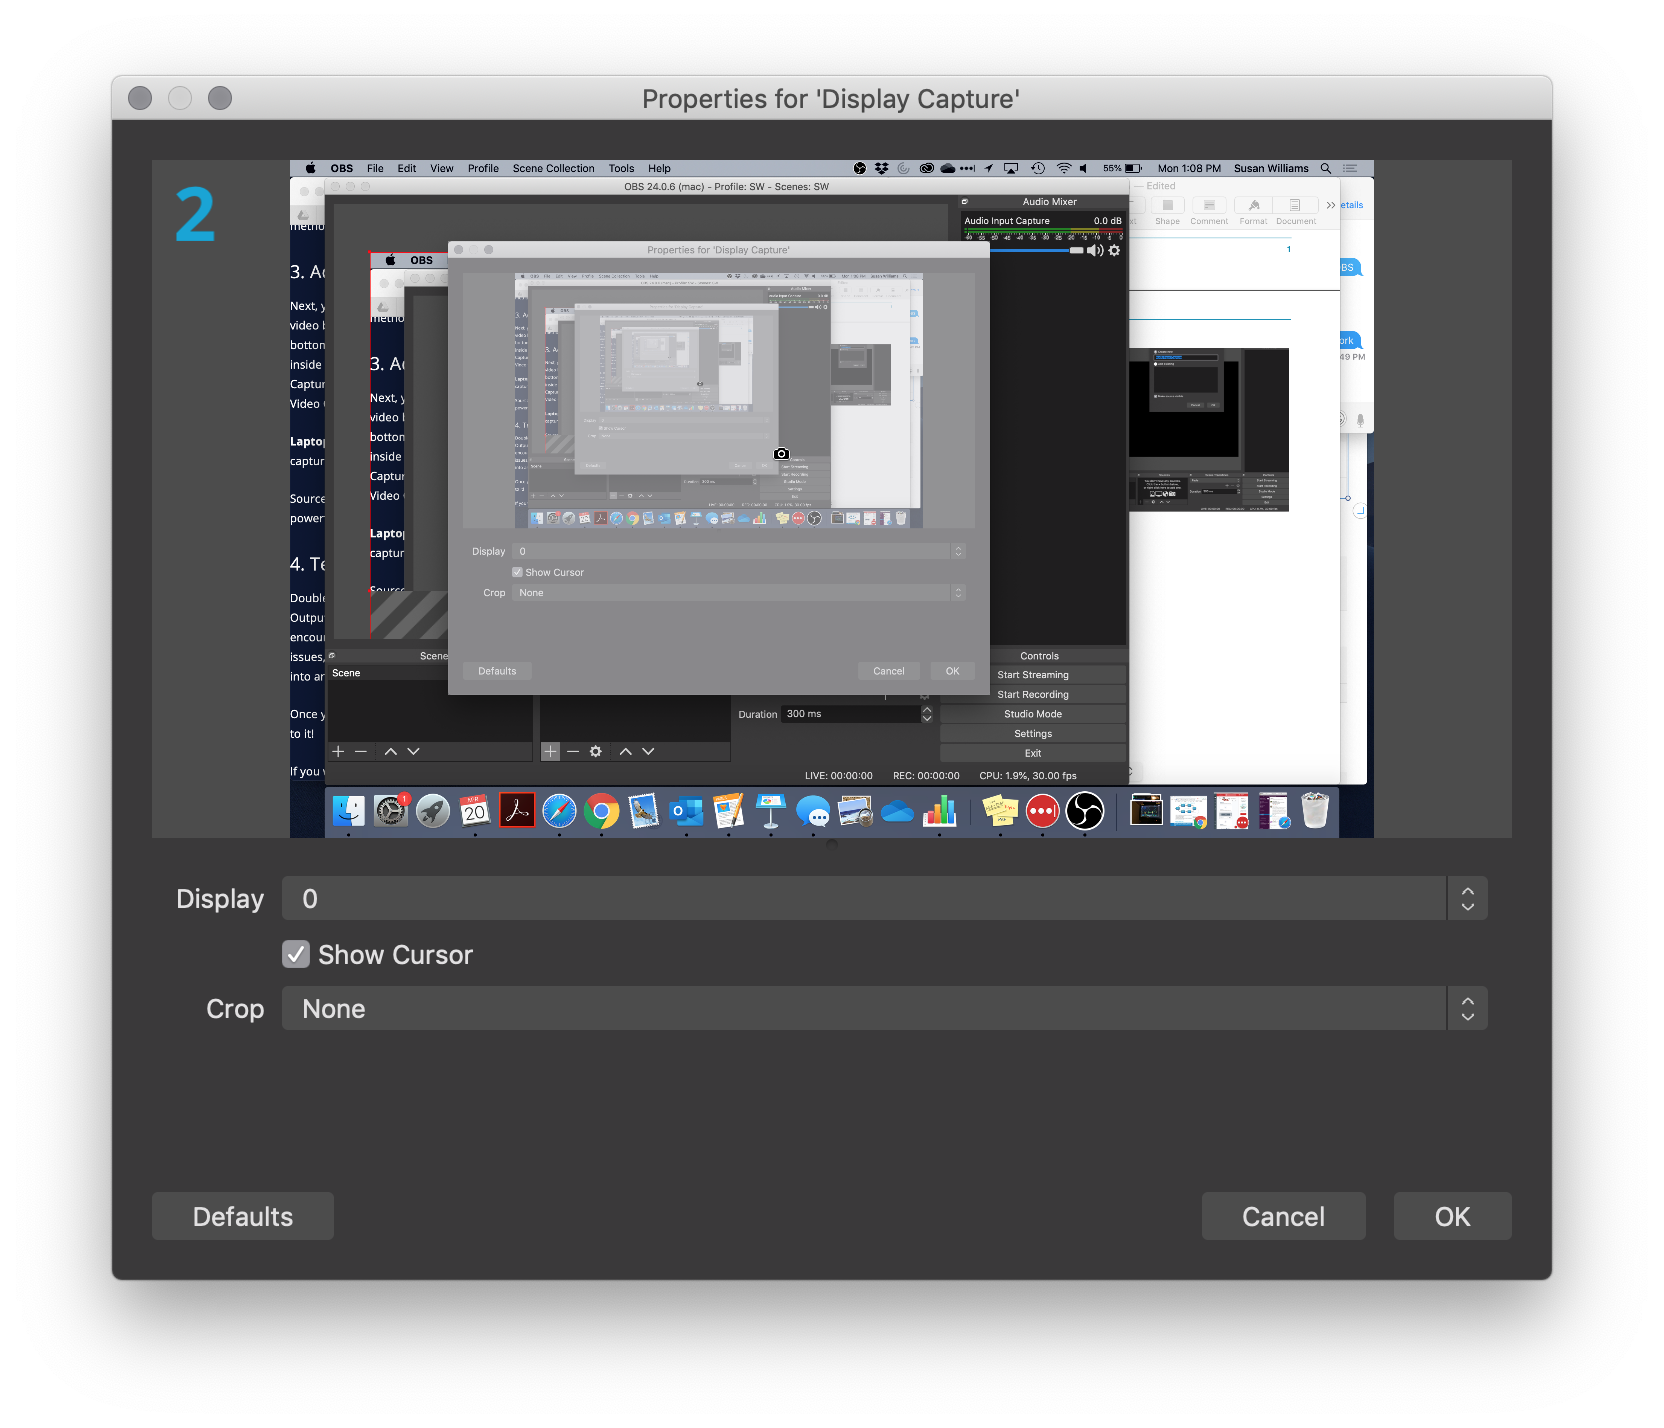The width and height of the screenshot is (1664, 1428).
Task: Click the Safari compass icon in dock
Action: [x=559, y=811]
